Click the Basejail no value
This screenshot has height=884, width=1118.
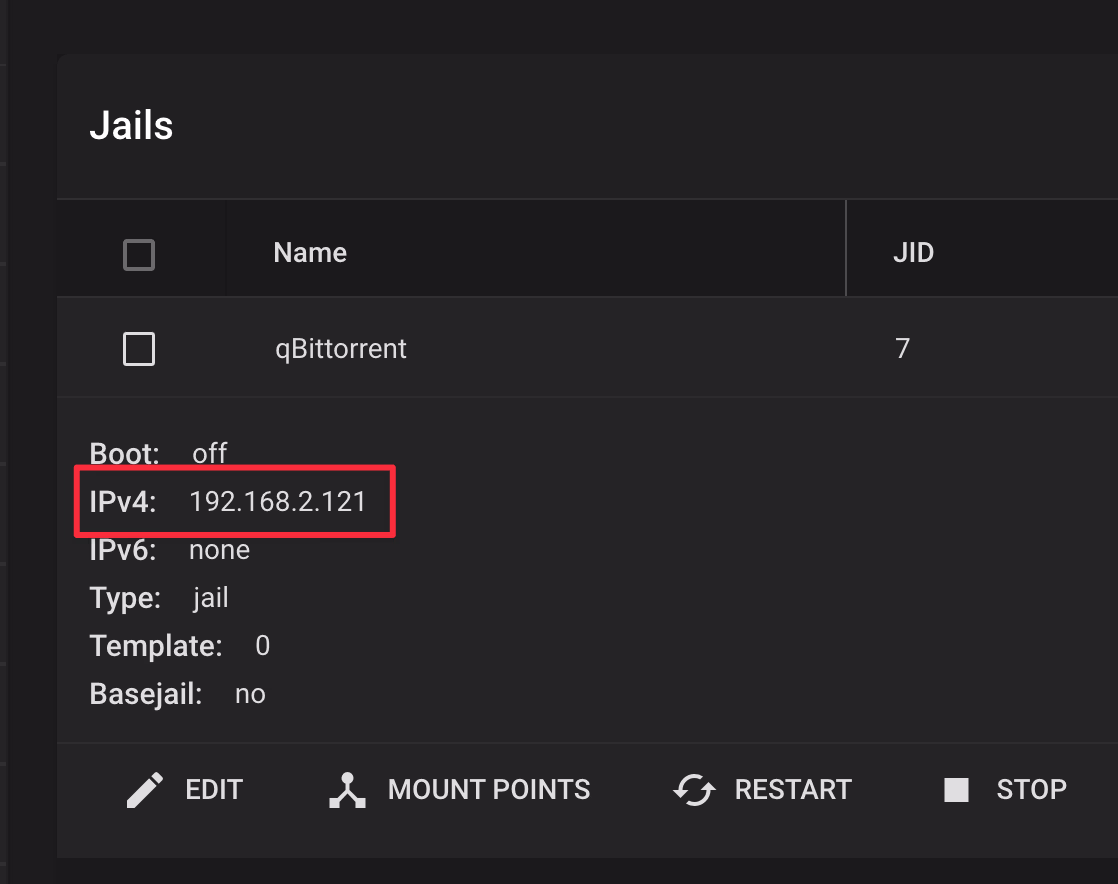(x=250, y=694)
